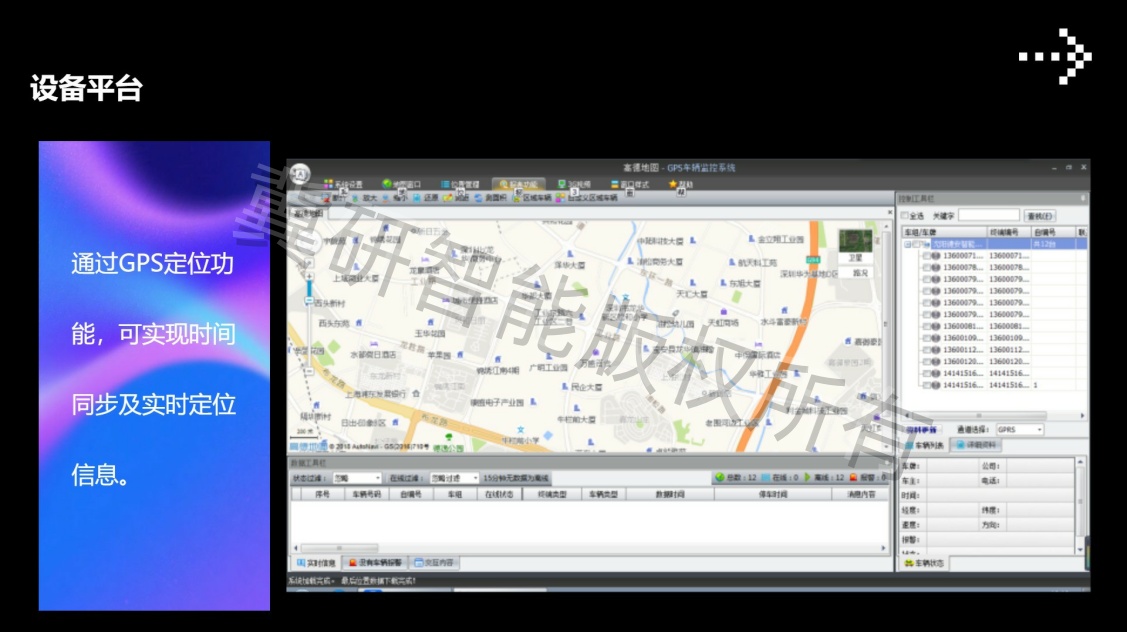Viewport: 1127px width, 632px height.
Task: Switch to the 实时信息 bottom tab
Action: click(x=316, y=563)
